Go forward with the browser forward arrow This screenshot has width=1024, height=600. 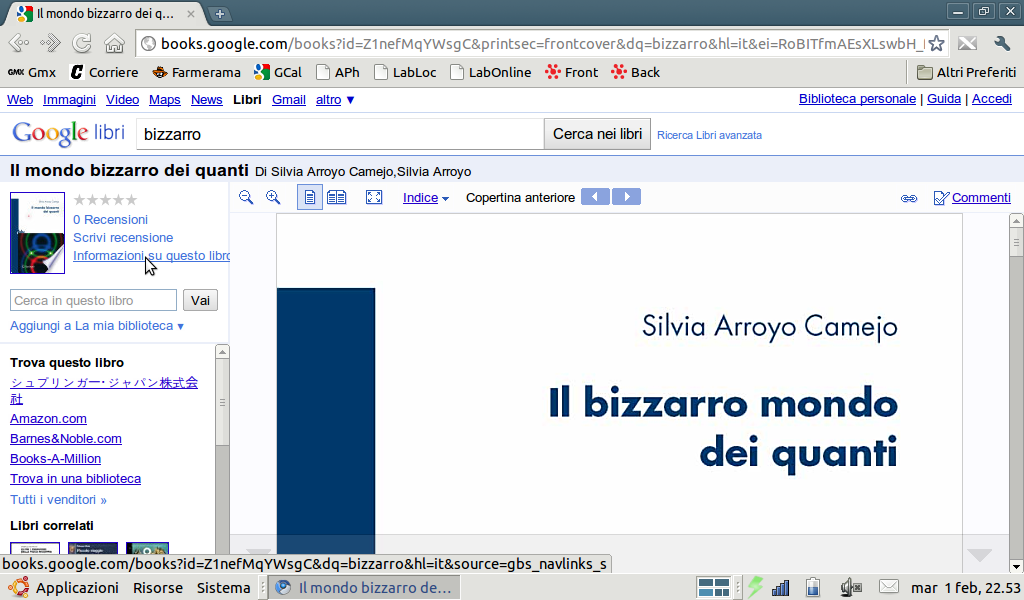(50, 43)
